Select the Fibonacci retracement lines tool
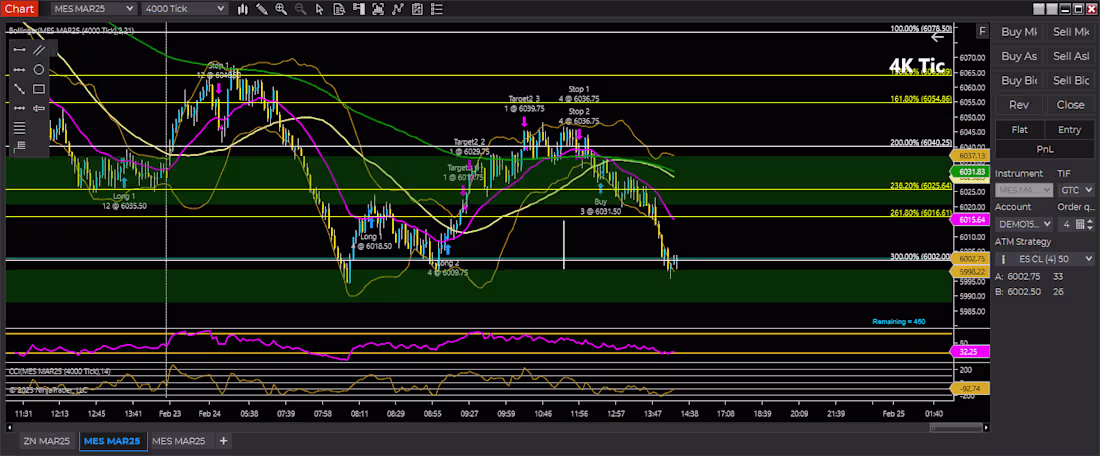Viewport: 1100px width, 456px height. coord(20,128)
